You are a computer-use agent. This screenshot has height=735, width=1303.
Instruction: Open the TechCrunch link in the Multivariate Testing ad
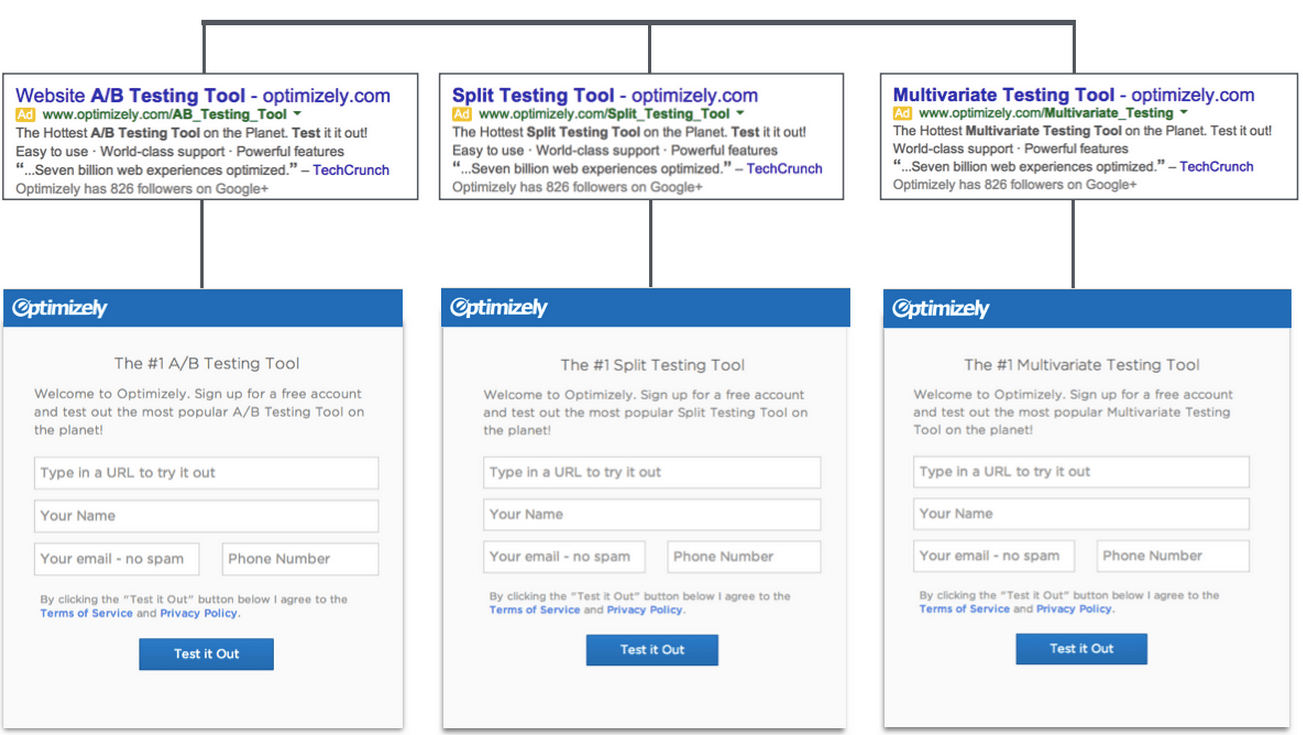[1216, 167]
